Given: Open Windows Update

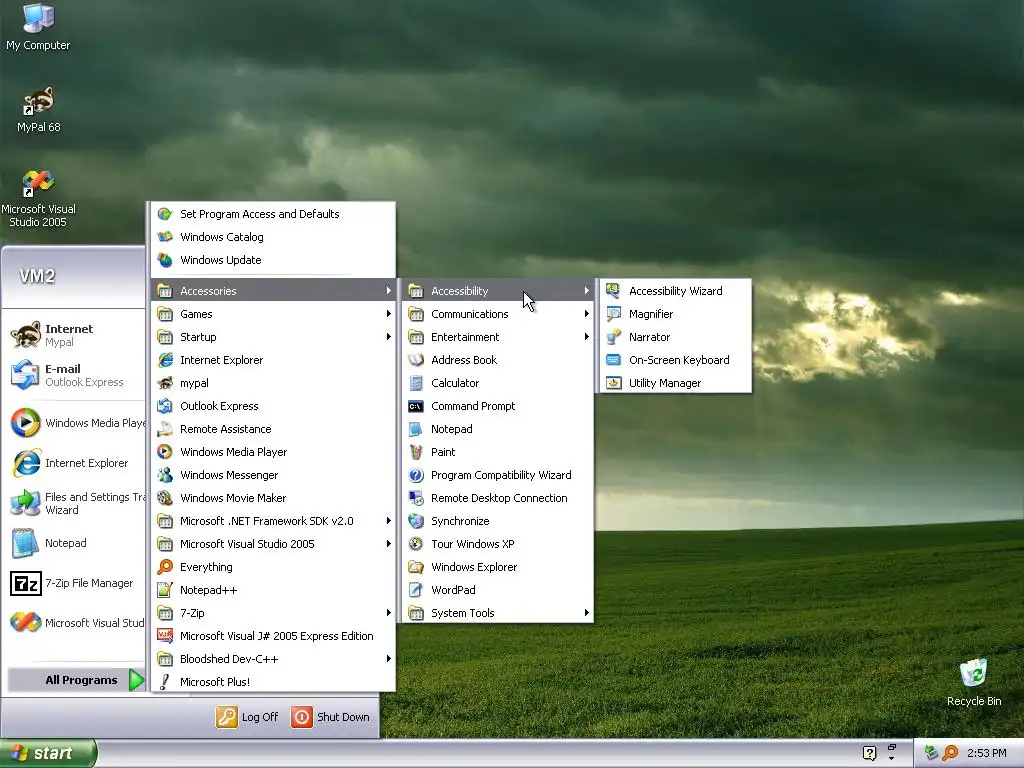Looking at the screenshot, I should coord(273,260).
